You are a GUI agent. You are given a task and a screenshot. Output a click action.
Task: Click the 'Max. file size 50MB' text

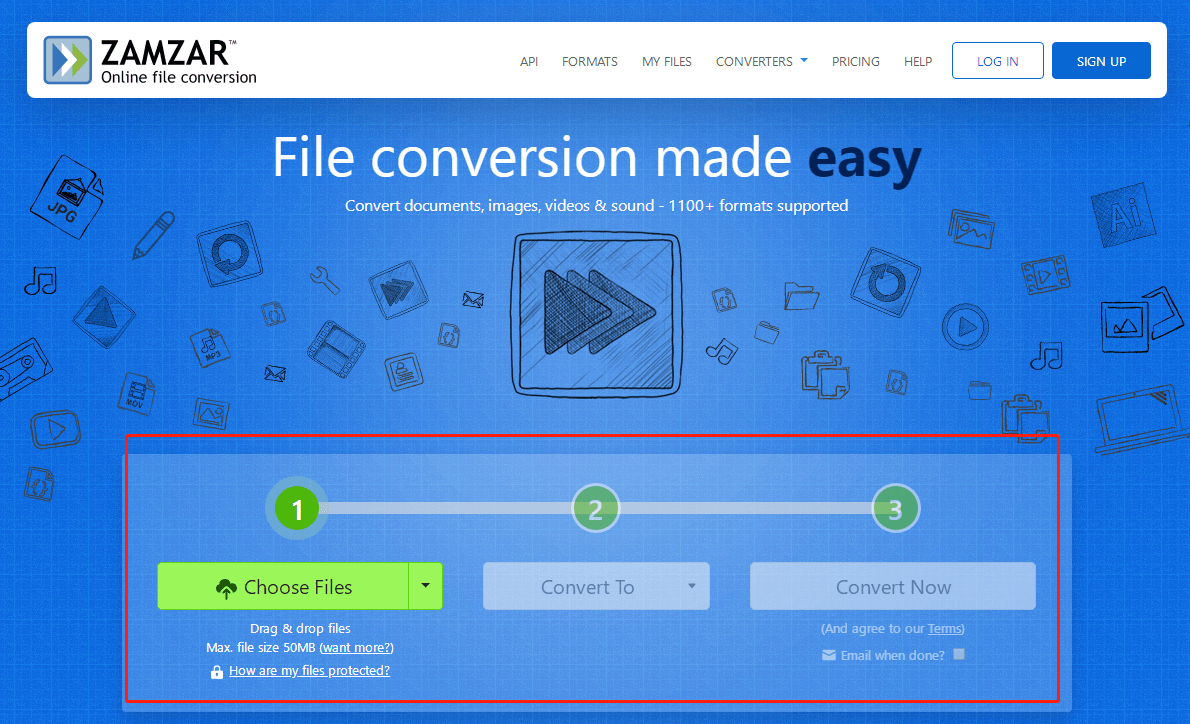[x=260, y=647]
